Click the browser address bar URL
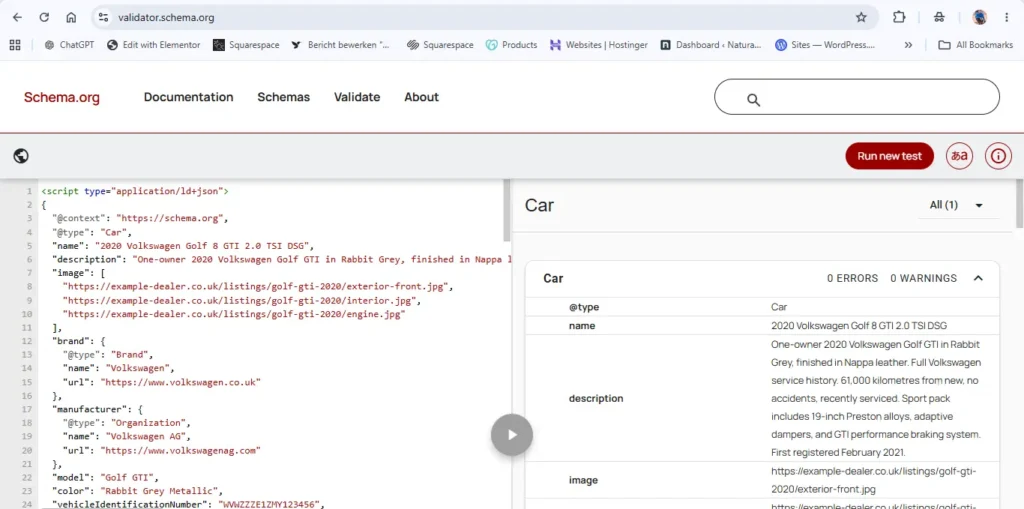 point(166,18)
